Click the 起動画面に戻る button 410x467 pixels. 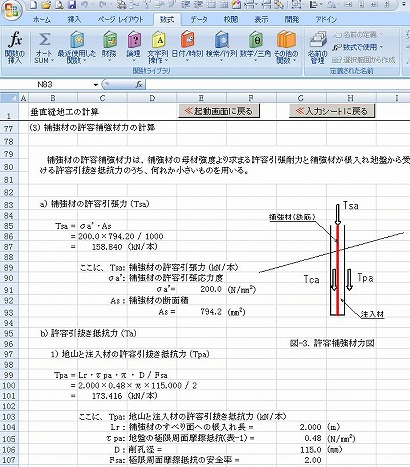[x=219, y=111]
